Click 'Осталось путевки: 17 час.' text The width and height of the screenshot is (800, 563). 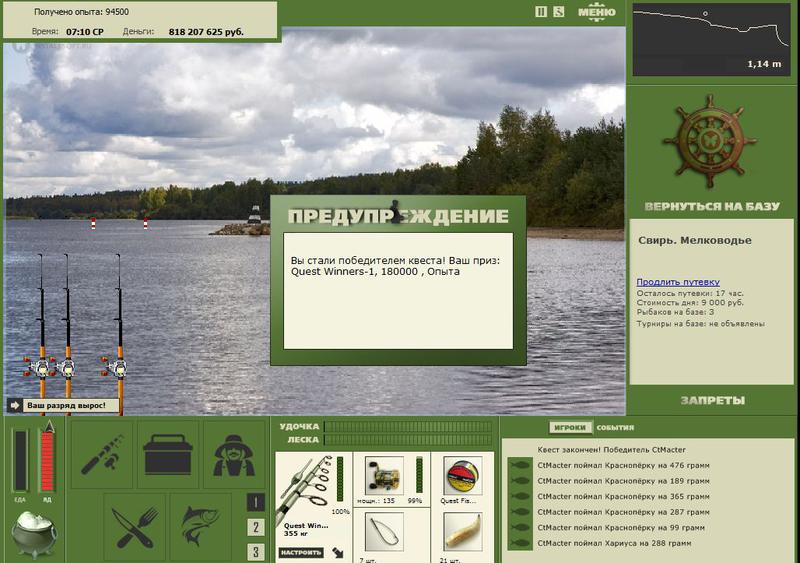click(x=690, y=293)
